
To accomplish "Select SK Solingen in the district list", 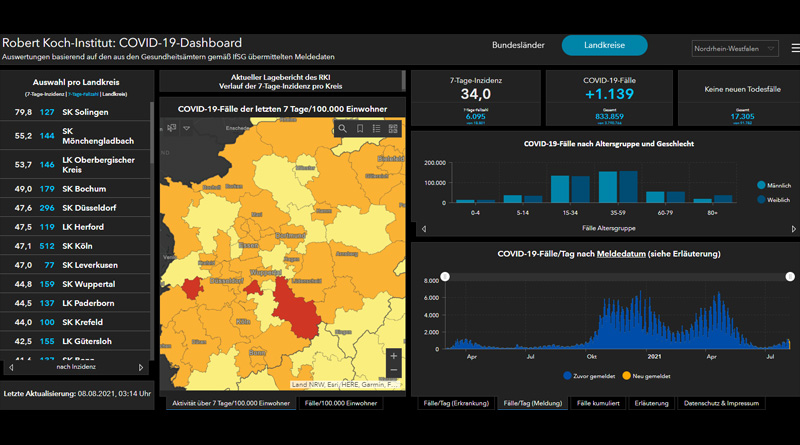I will point(75,112).
